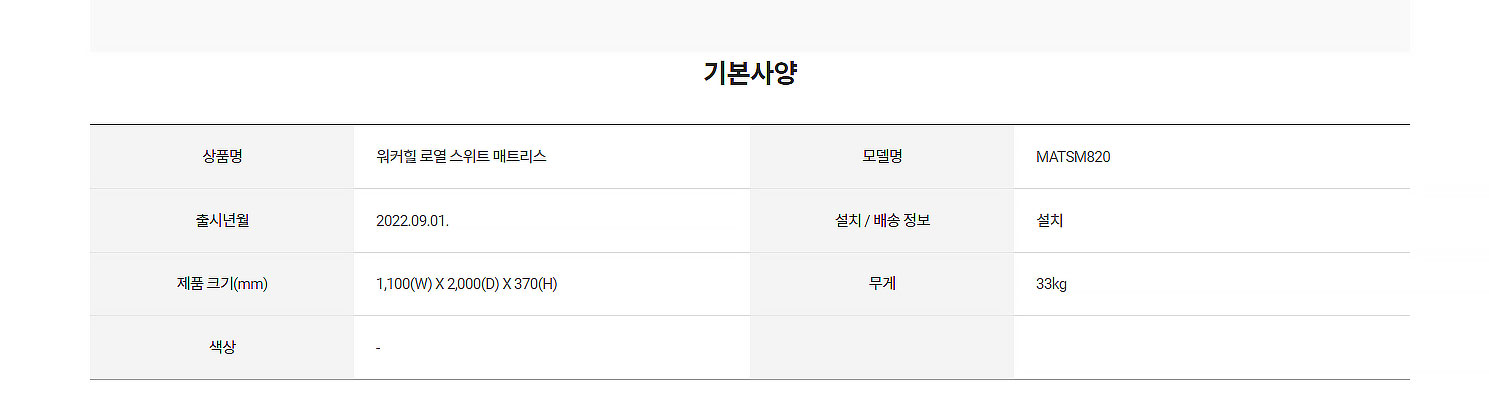
Task: Click model value MATSM820
Action: 1073,157
